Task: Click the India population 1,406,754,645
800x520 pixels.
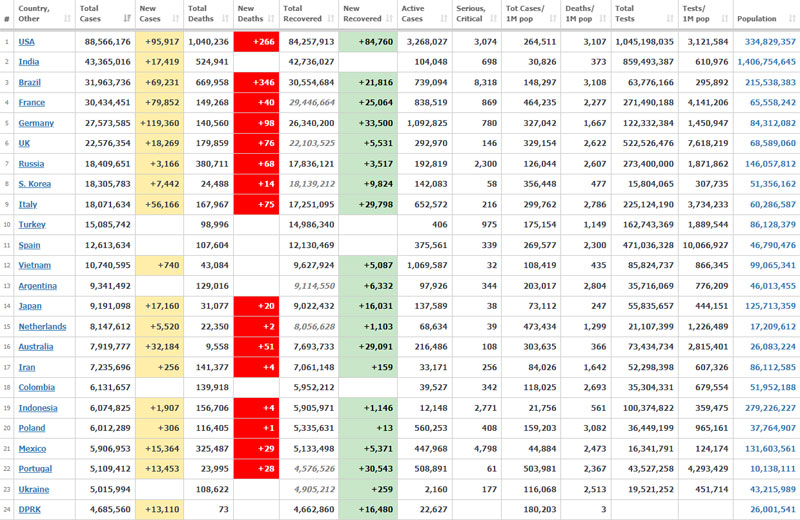Action: point(766,62)
